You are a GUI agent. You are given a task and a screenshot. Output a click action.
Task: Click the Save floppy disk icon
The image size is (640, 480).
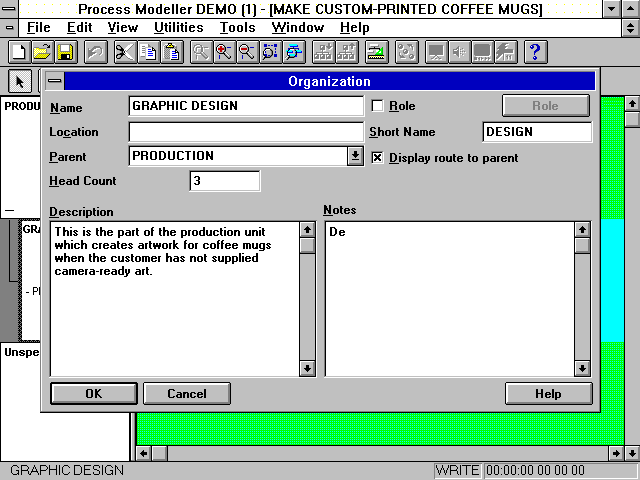click(64, 52)
